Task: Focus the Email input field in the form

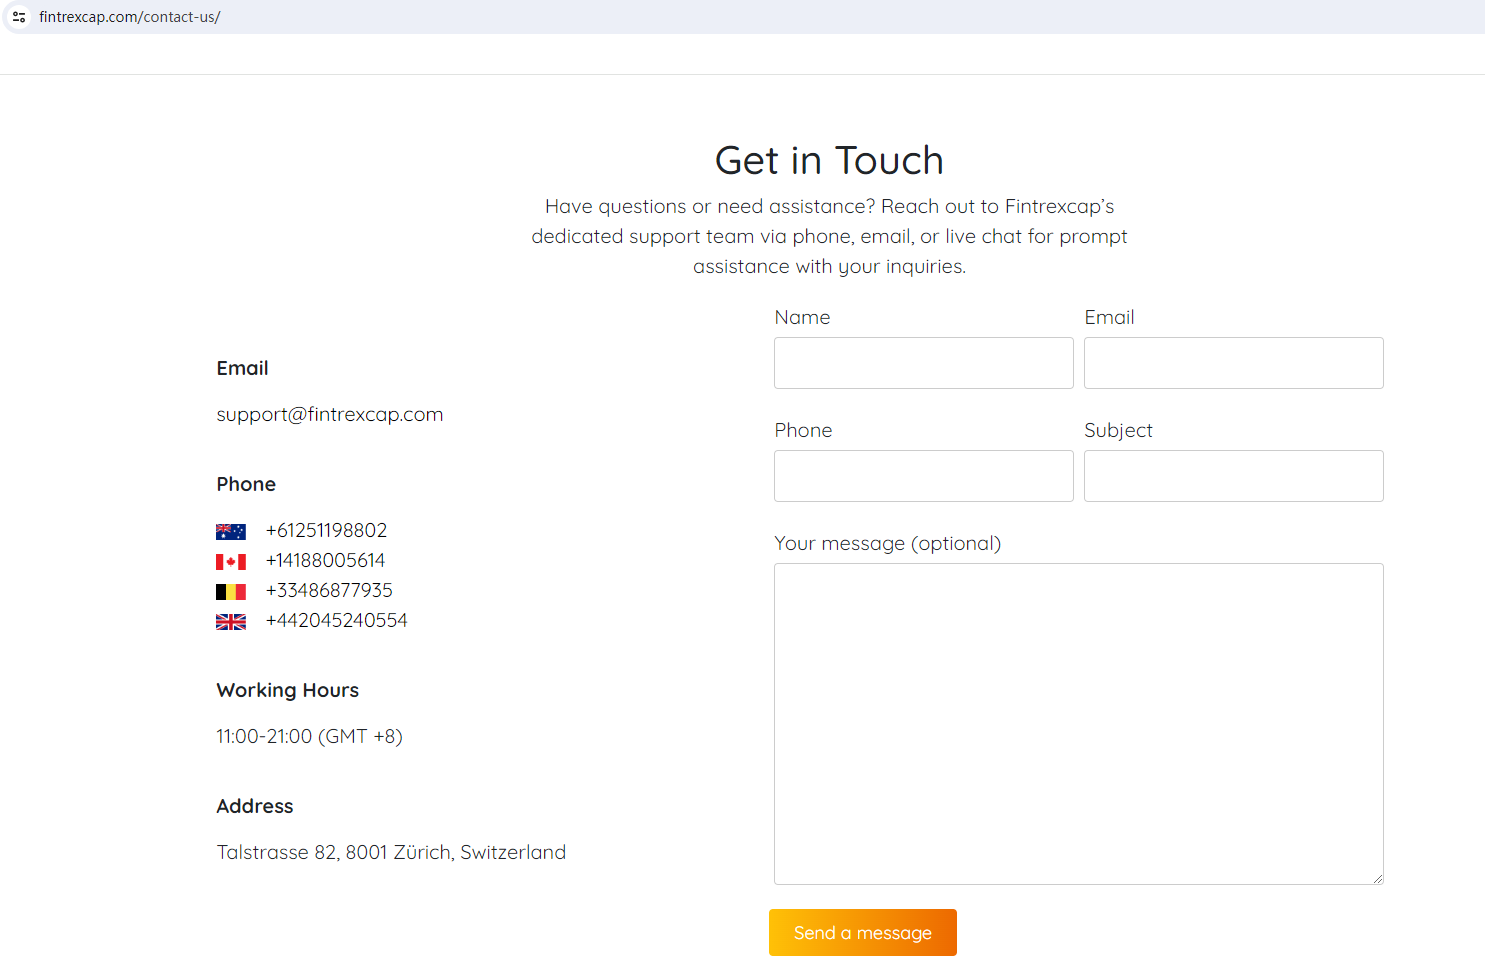Action: tap(1233, 363)
